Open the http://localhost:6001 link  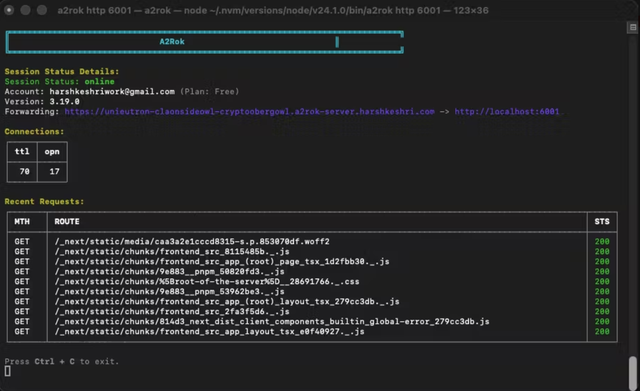[x=507, y=111]
